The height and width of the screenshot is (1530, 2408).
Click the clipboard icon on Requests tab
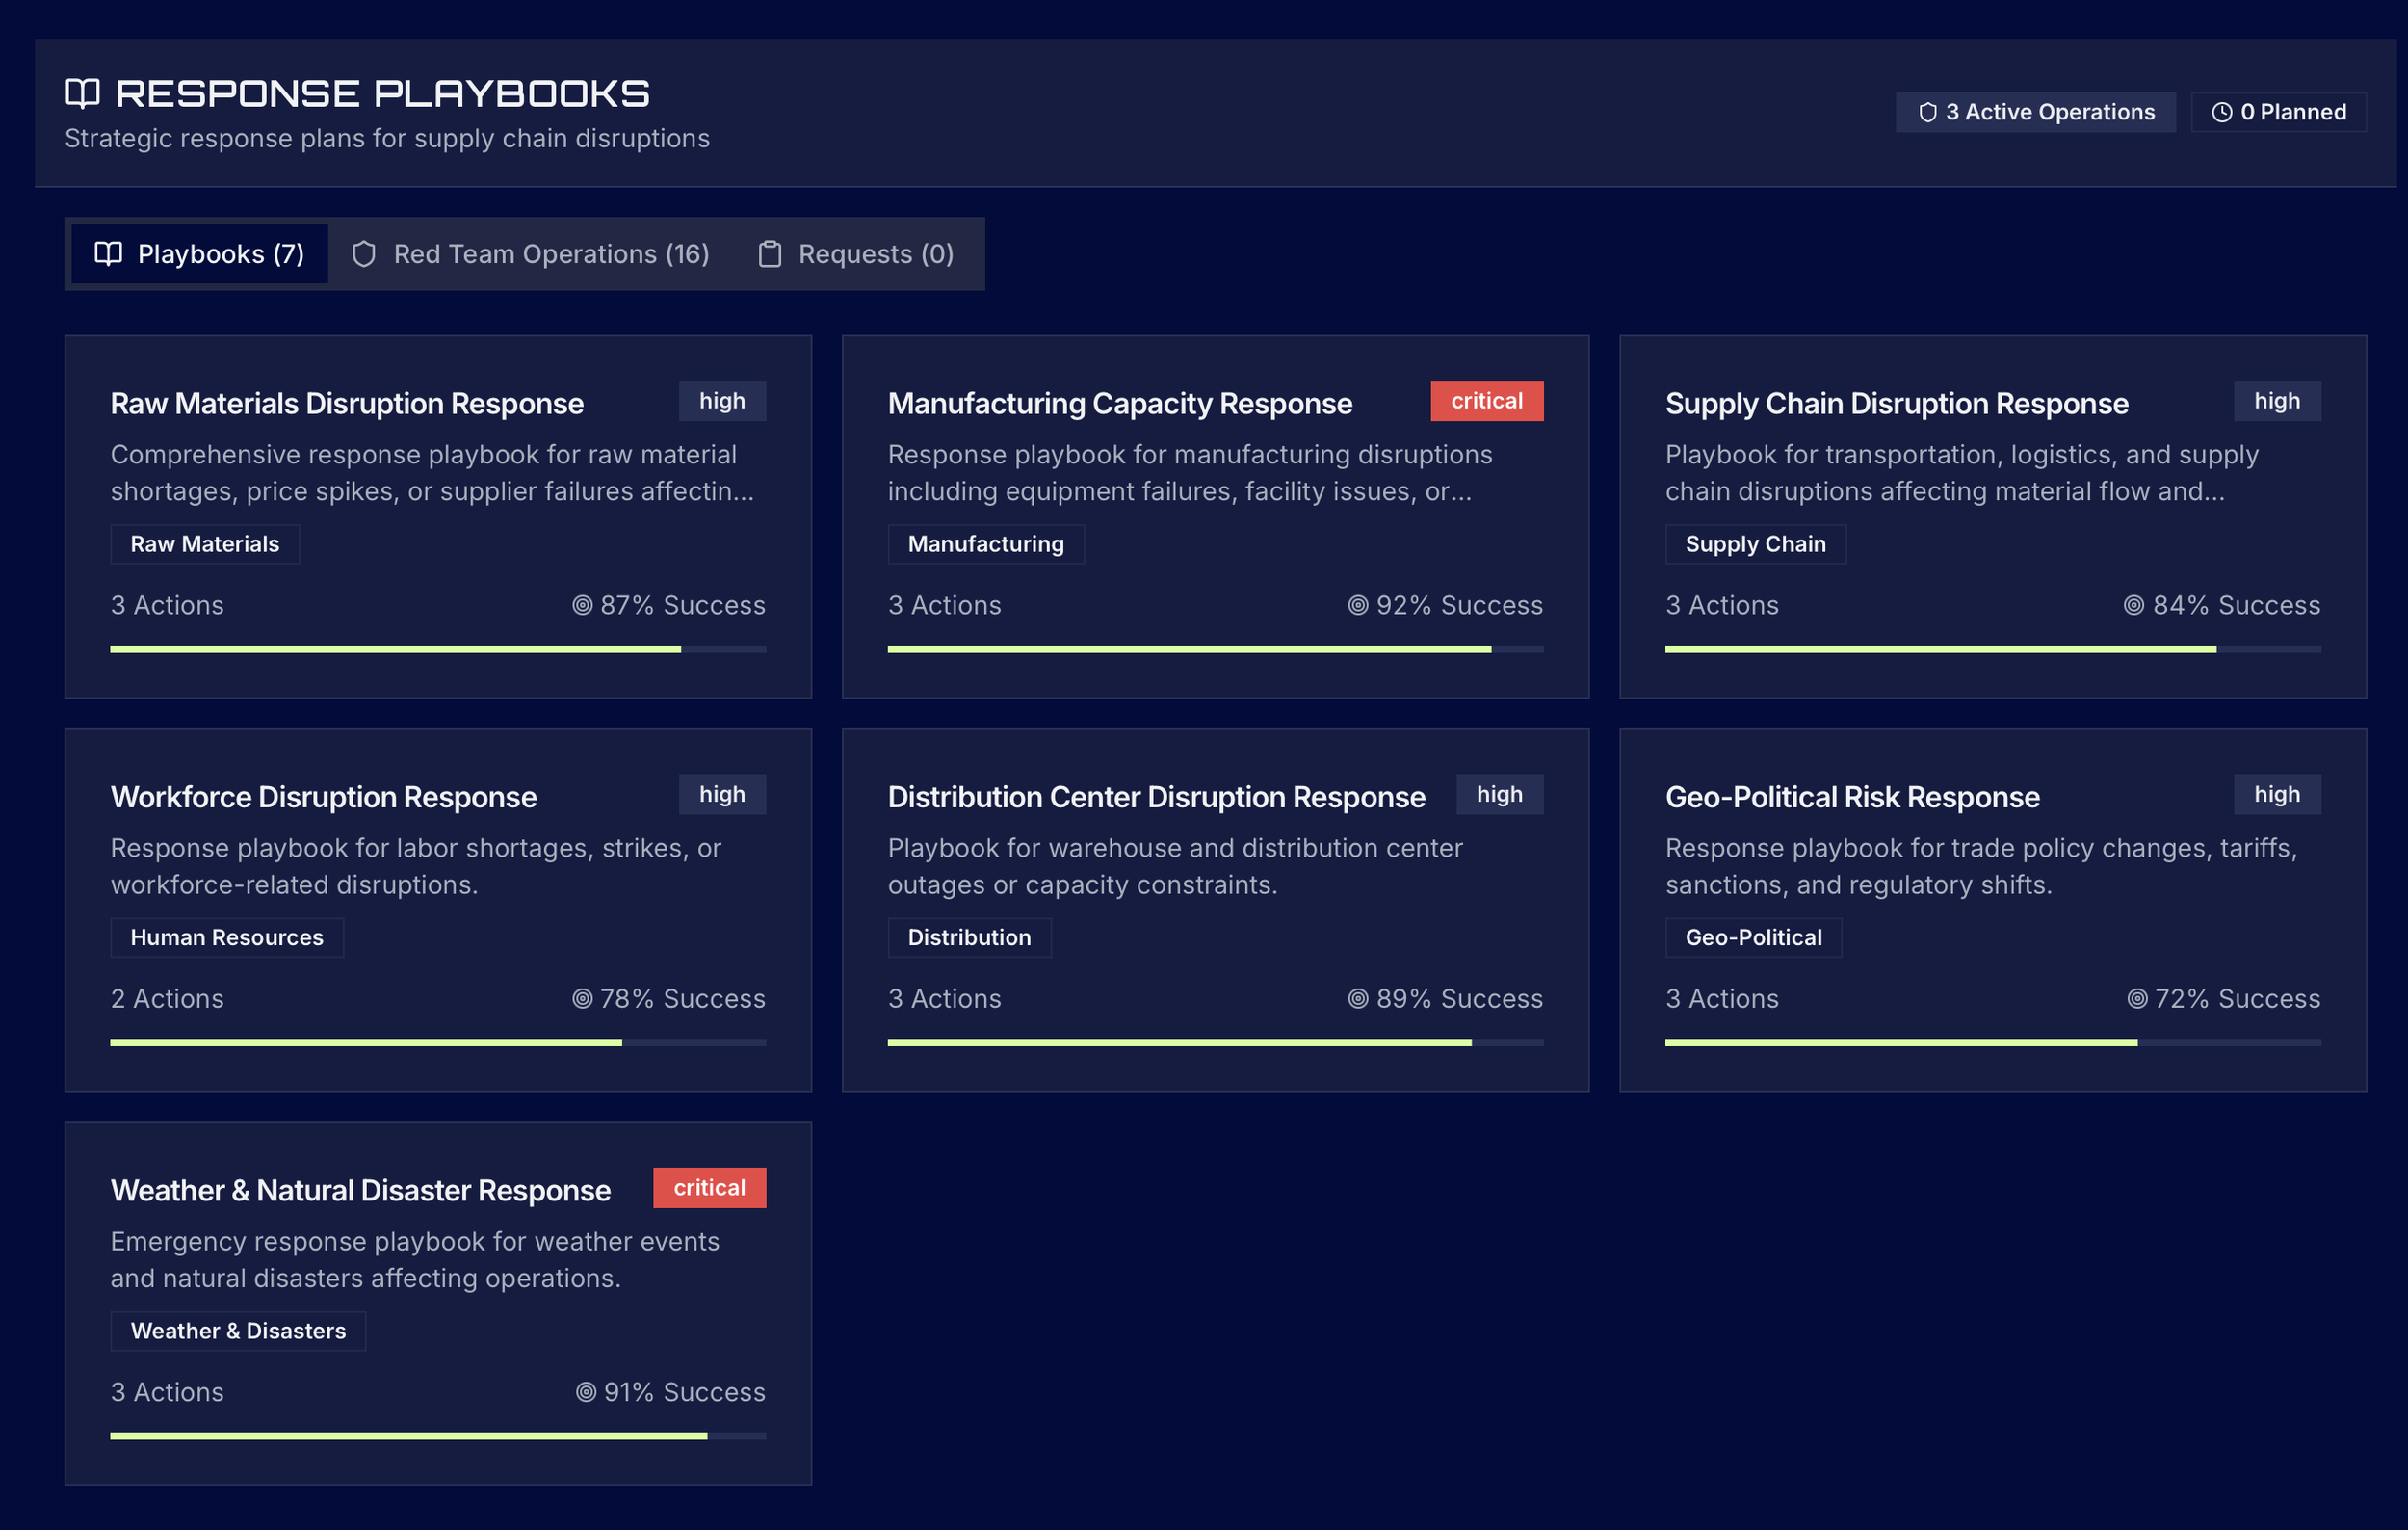tap(769, 254)
